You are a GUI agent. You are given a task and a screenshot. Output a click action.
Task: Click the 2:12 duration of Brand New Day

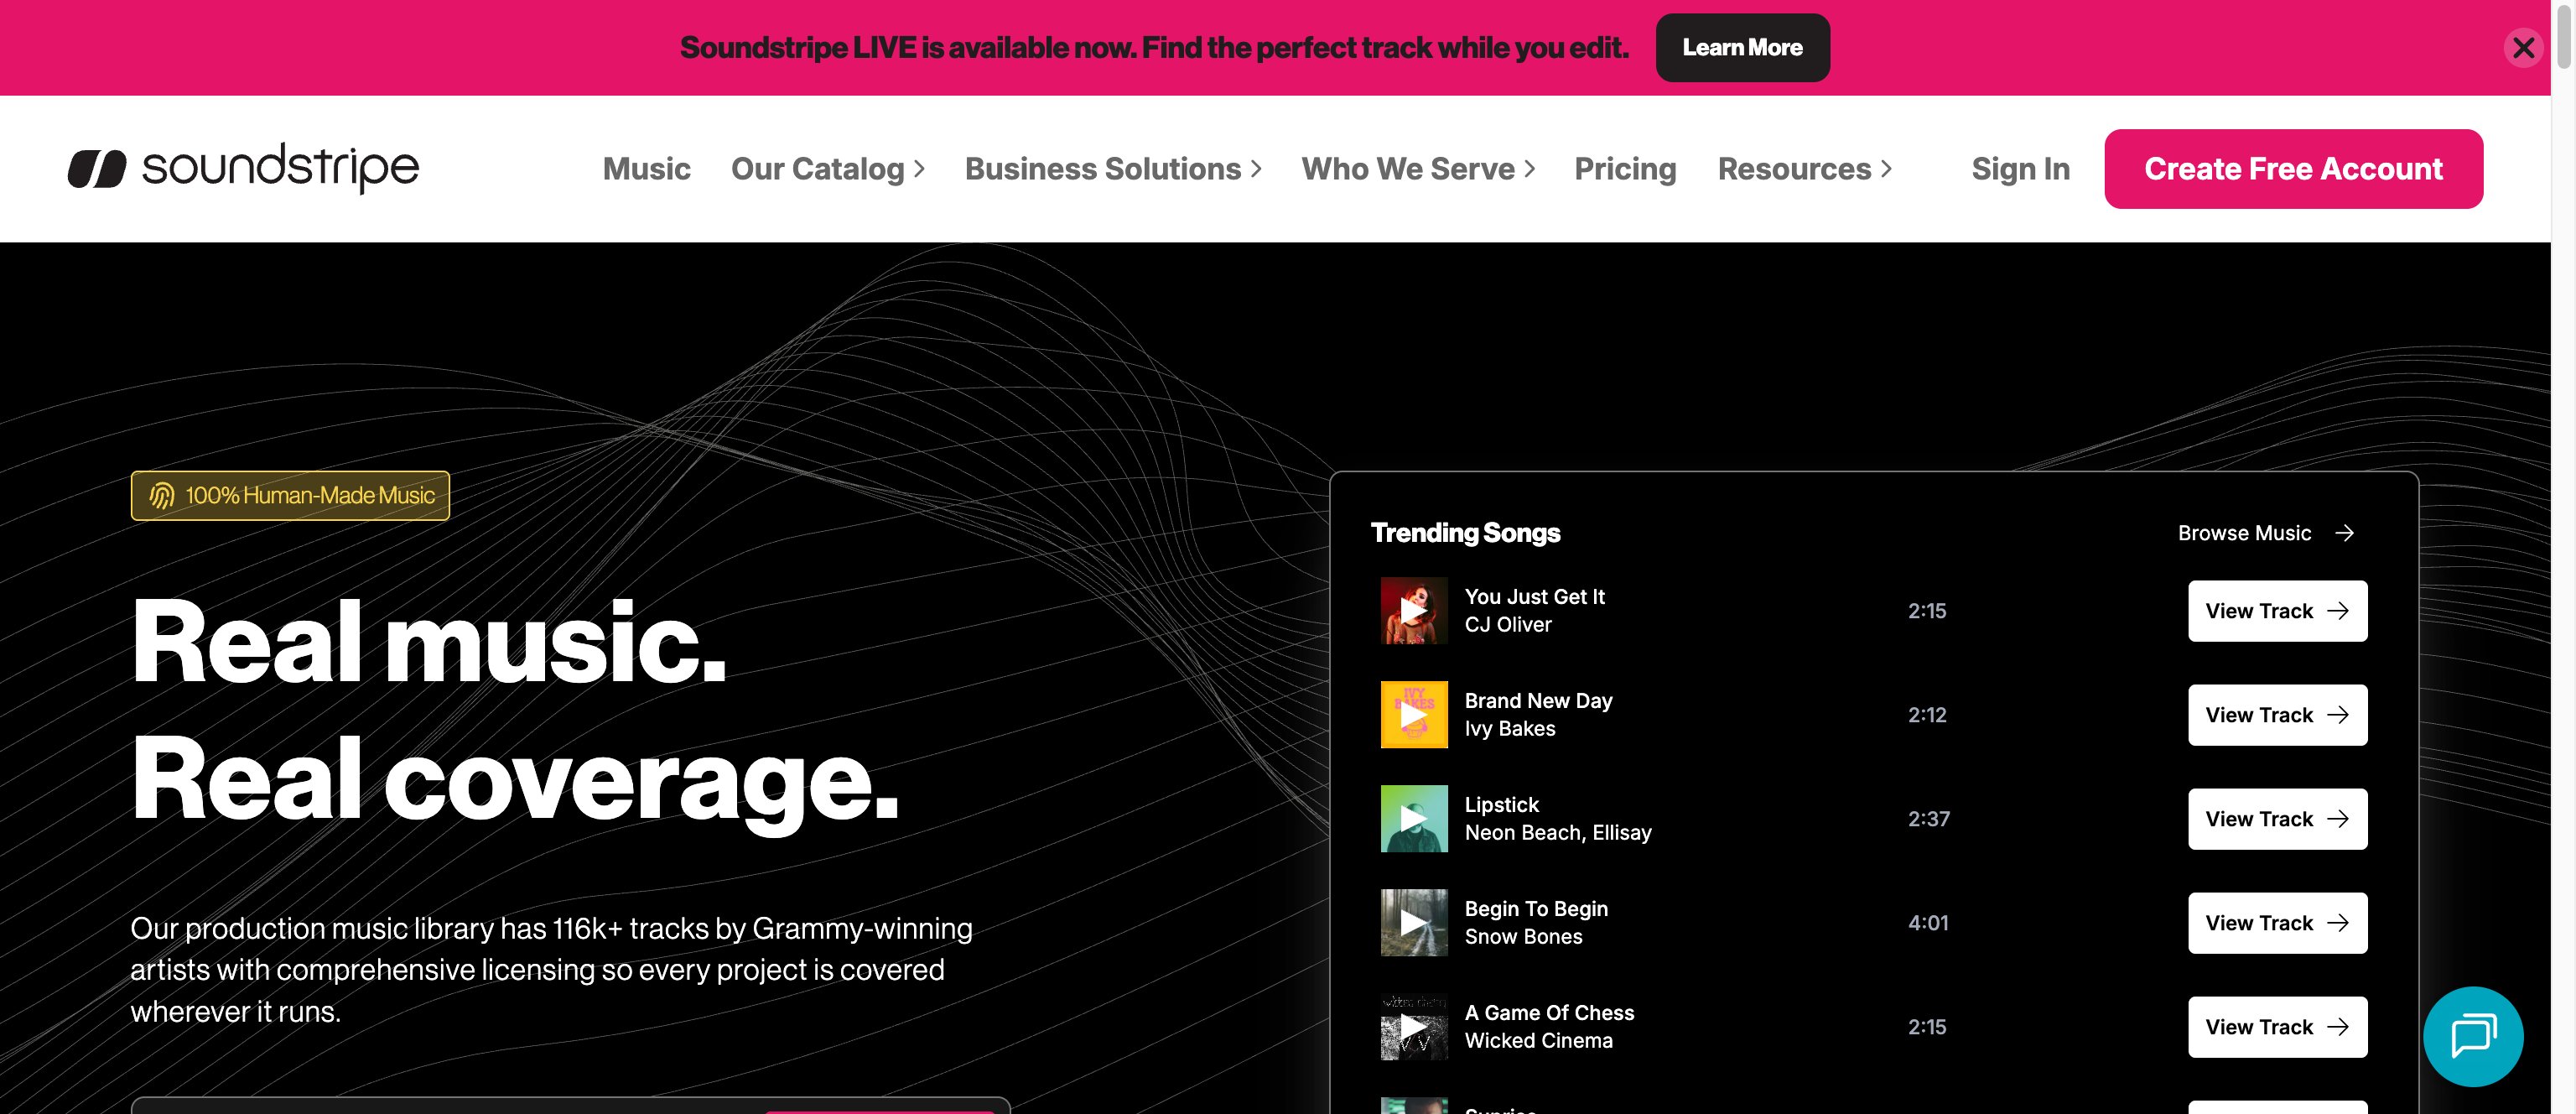[x=1926, y=714]
